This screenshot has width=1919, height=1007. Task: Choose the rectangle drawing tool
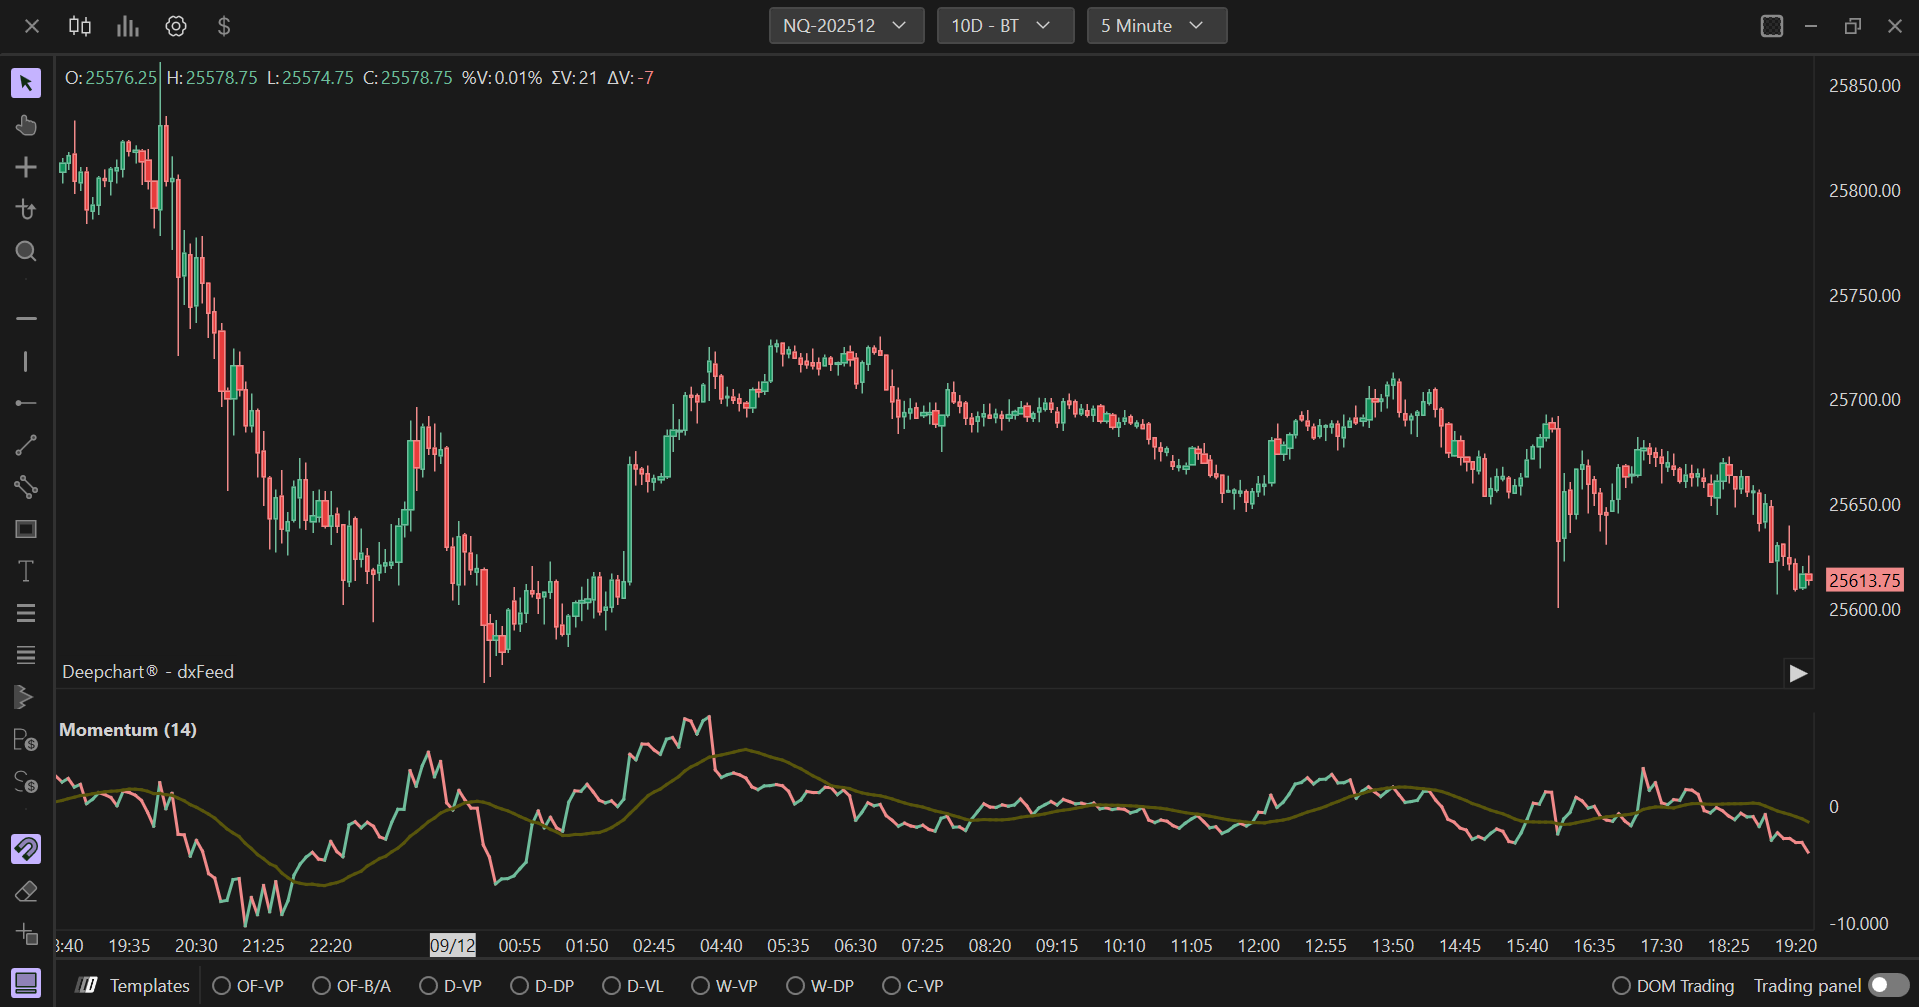[x=26, y=529]
